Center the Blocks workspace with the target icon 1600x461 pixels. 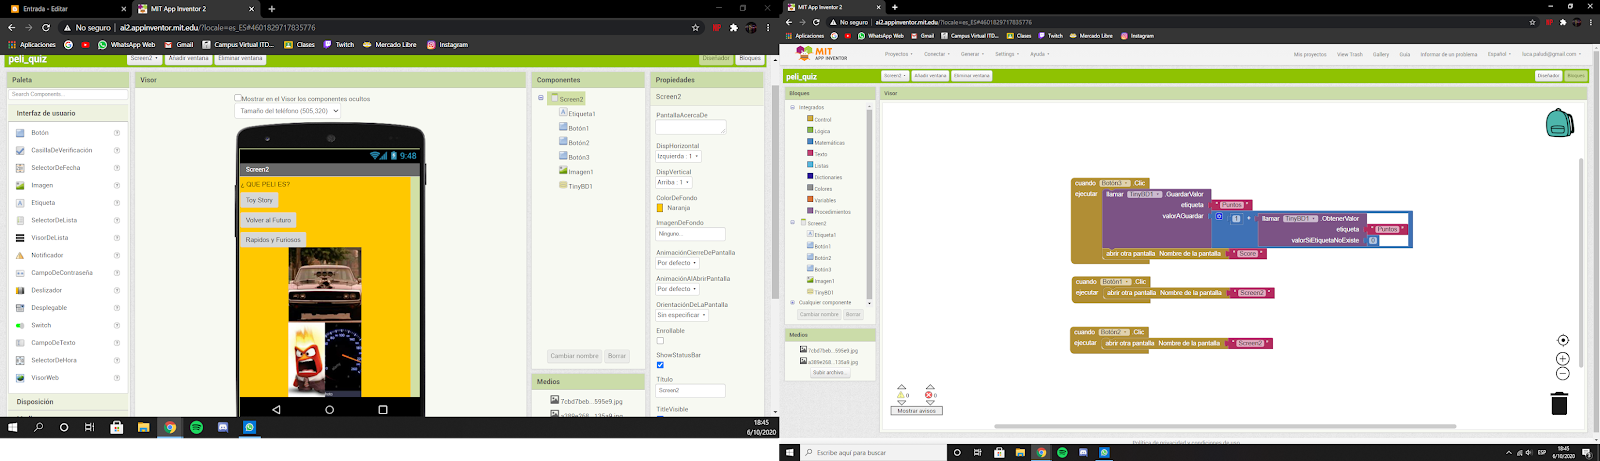click(x=1563, y=340)
